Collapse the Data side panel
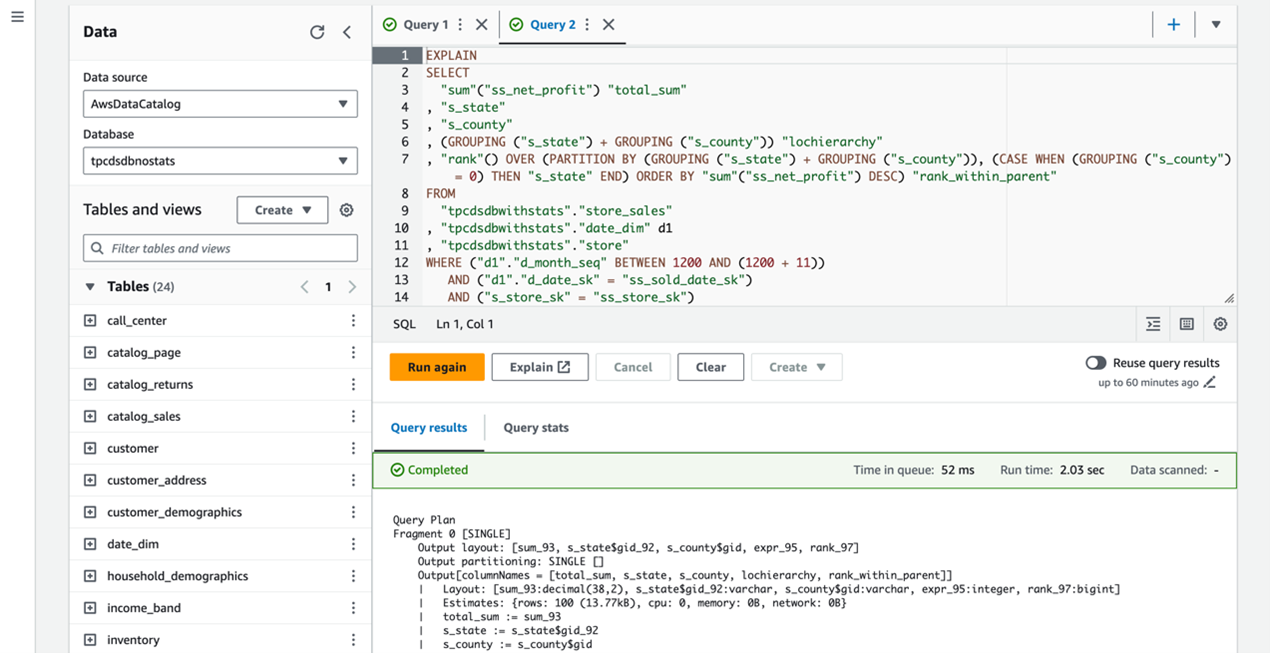1270x653 pixels. 347,32
